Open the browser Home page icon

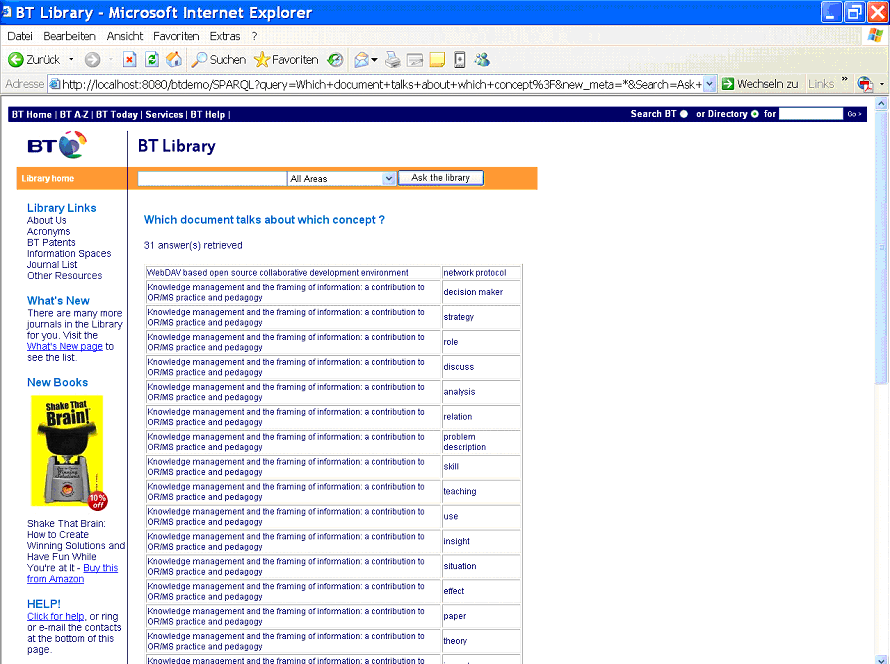[x=173, y=60]
